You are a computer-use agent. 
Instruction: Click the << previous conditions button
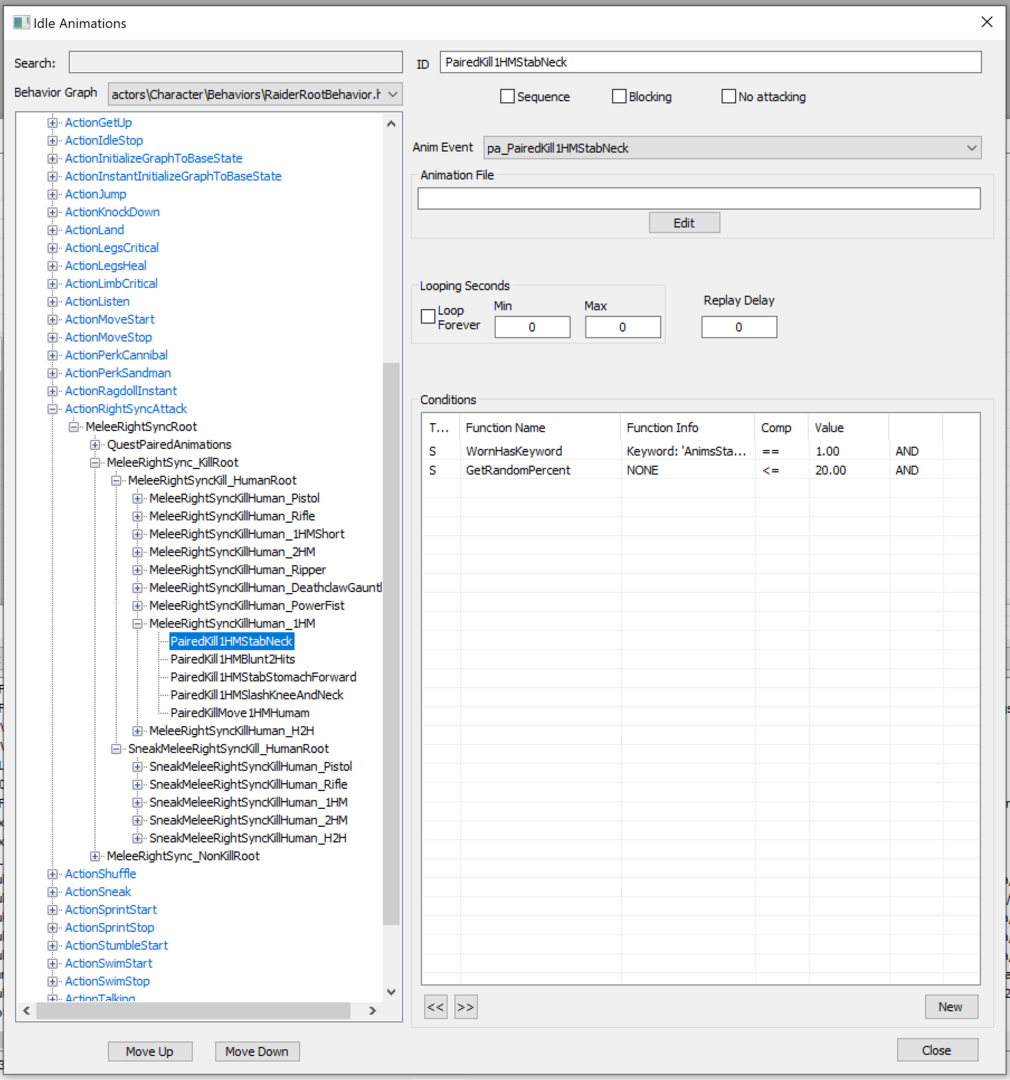[x=435, y=1007]
